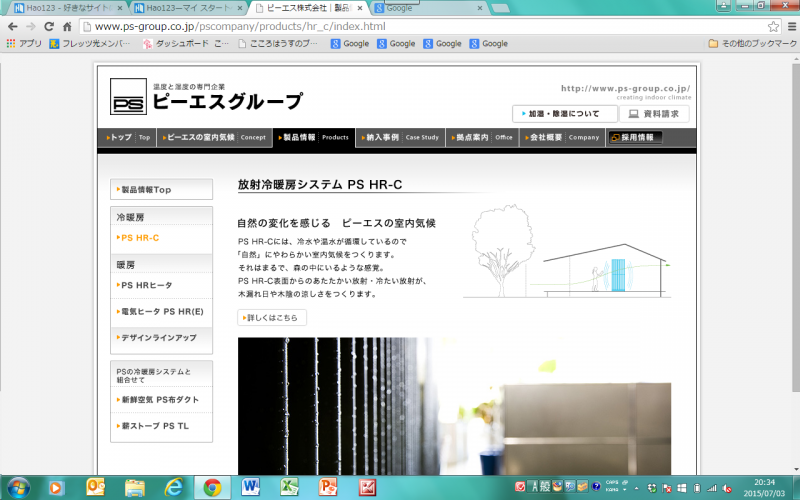Switch to the Google browser tab
800x500 pixels.
429,8
